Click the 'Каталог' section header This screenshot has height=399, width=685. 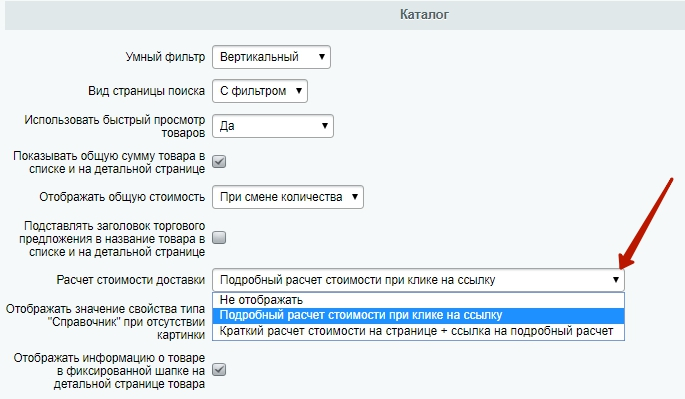(x=424, y=14)
